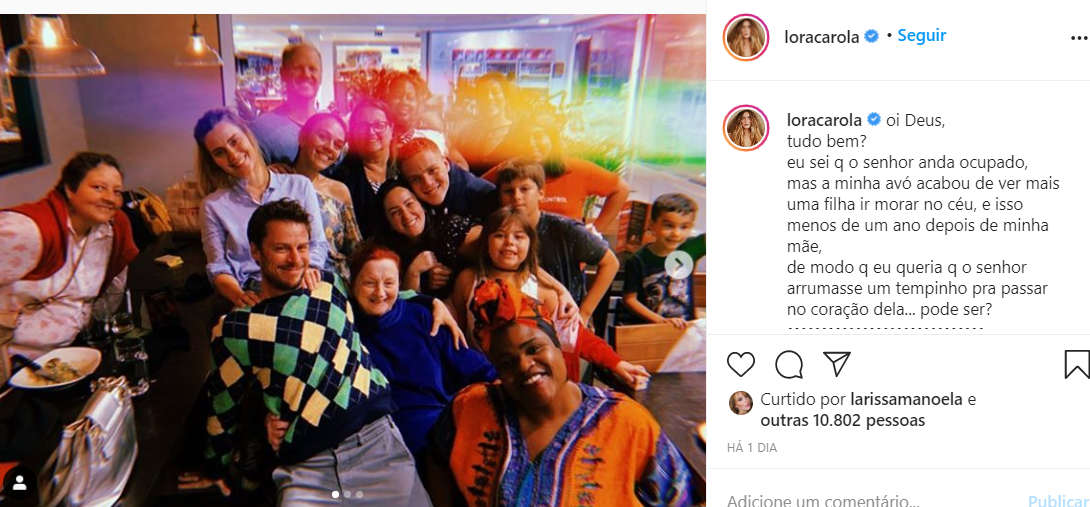Open the loracarola header profile picture
Screen dimensions: 1090x507
pos(746,37)
